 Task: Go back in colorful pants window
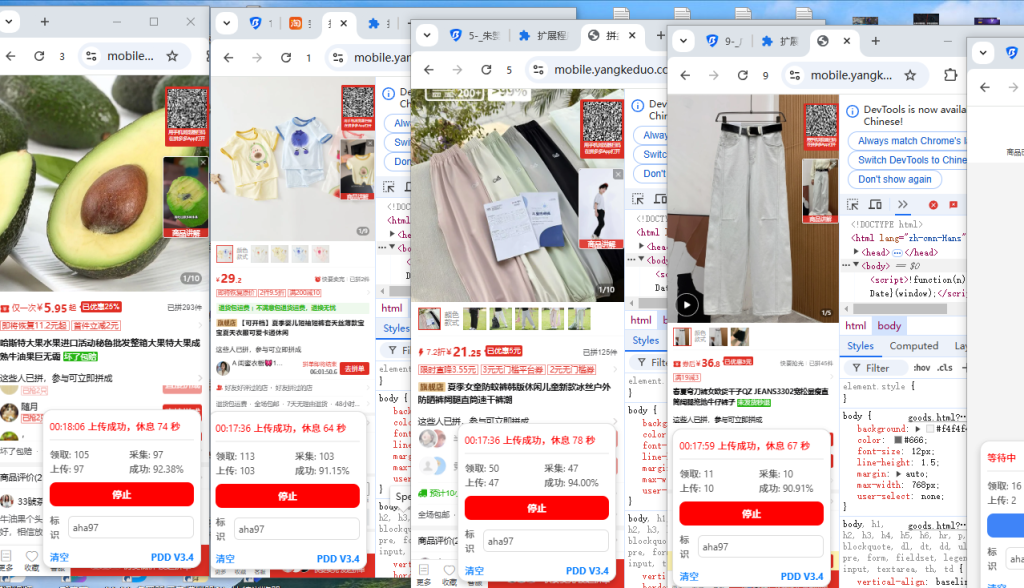(428, 69)
